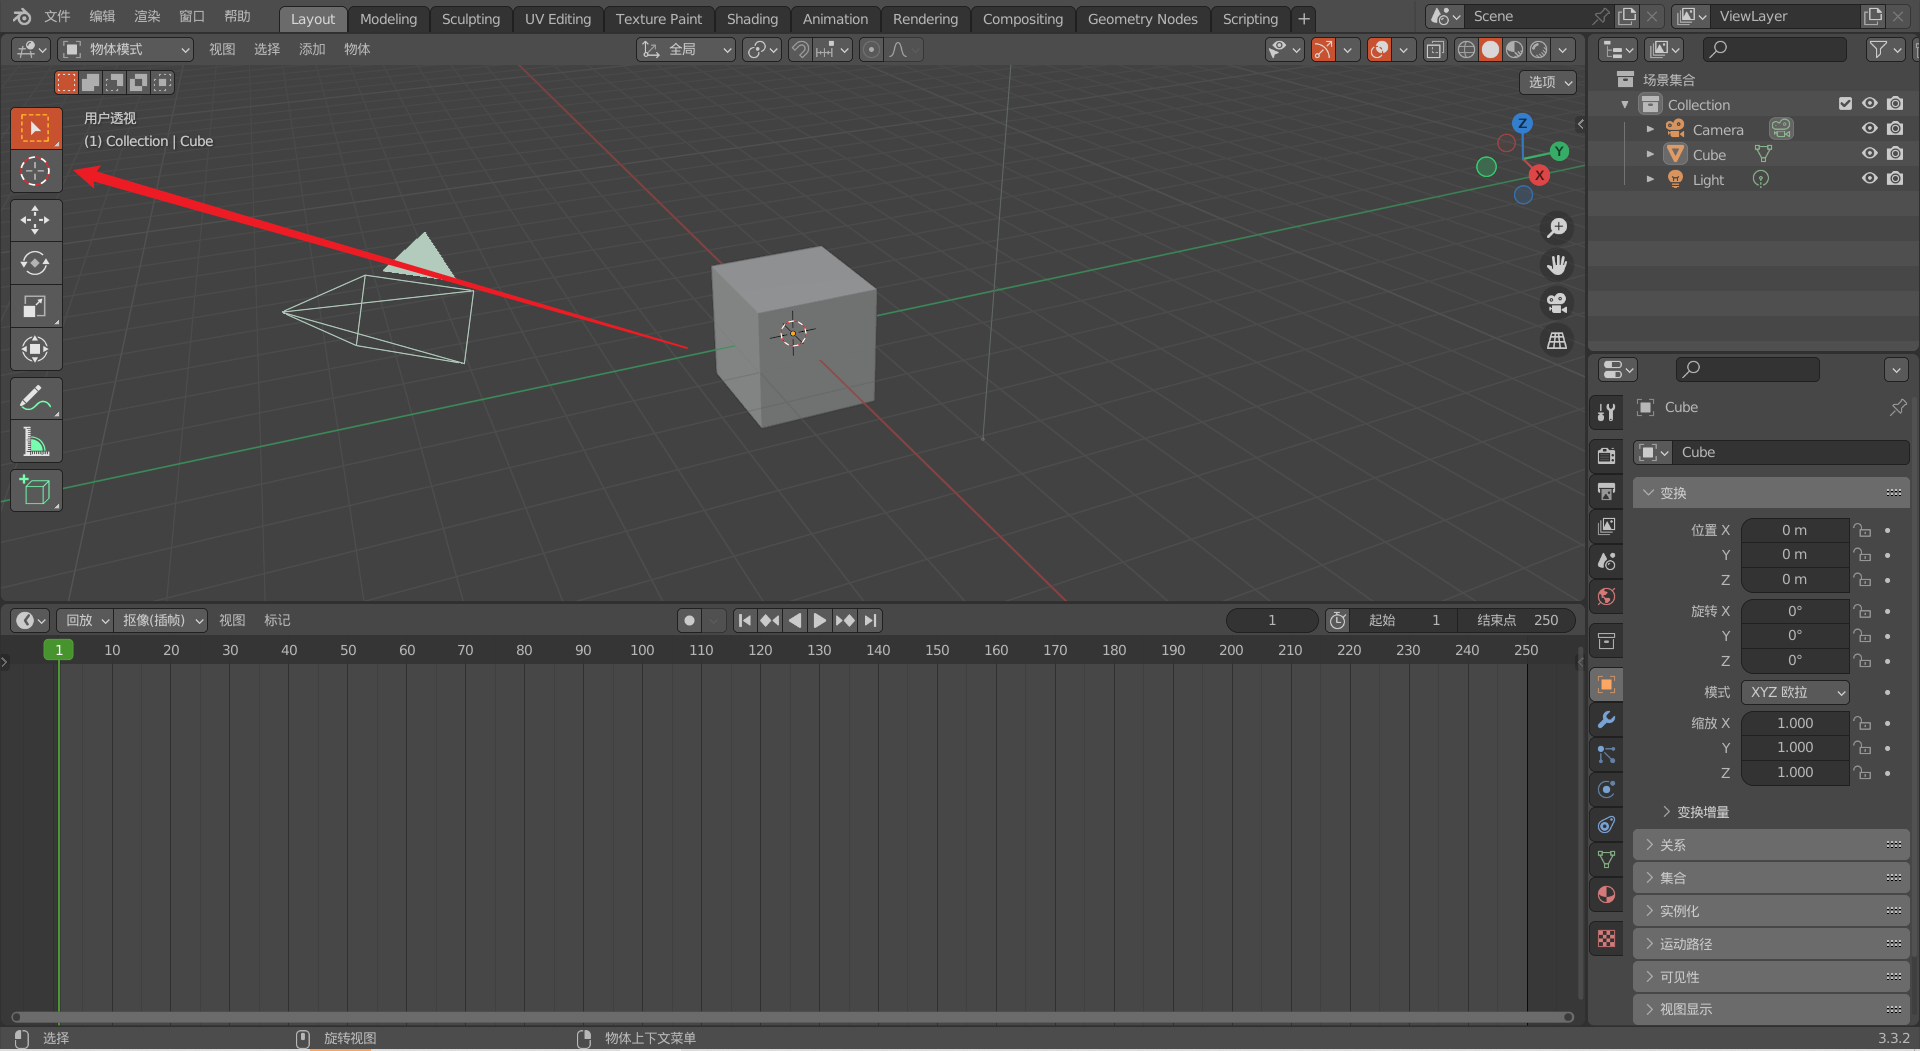The width and height of the screenshot is (1920, 1051).
Task: Open the 编辑 menu
Action: tap(102, 16)
